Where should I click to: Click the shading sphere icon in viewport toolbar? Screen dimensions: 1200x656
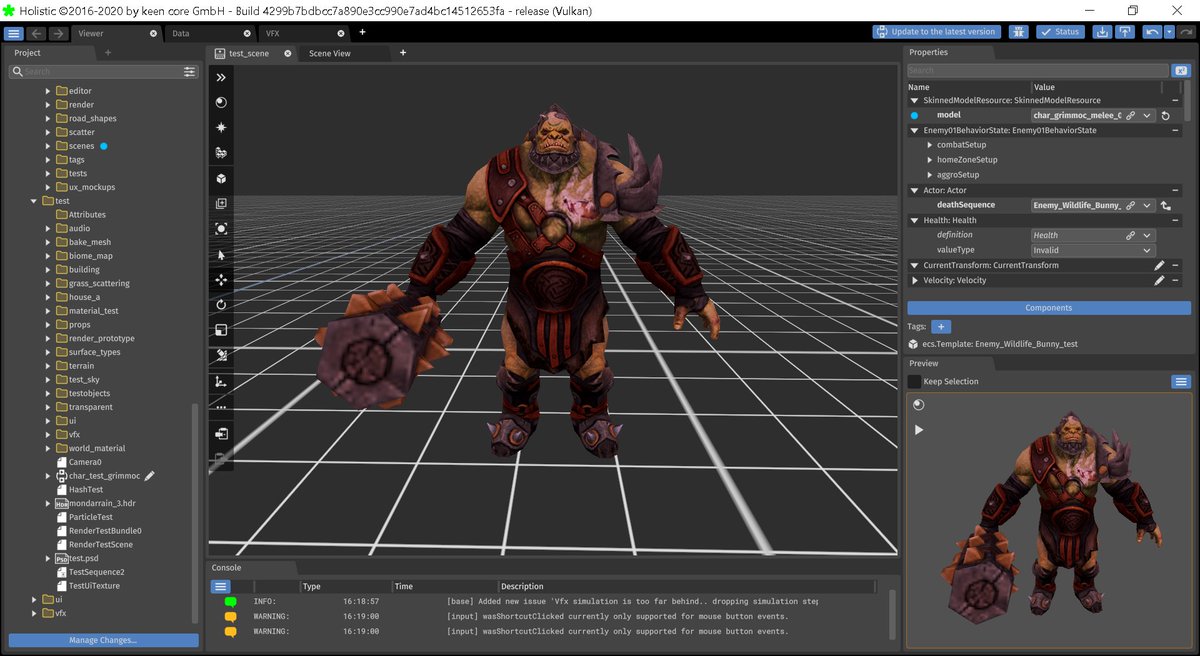[221, 102]
